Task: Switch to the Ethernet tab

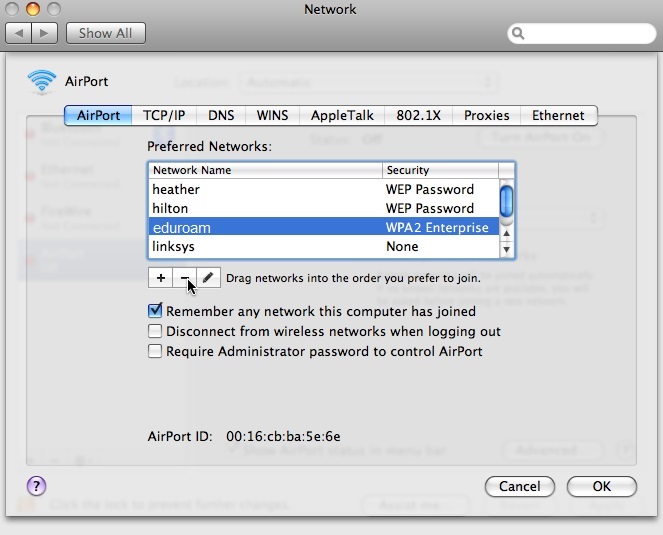Action: [x=559, y=115]
